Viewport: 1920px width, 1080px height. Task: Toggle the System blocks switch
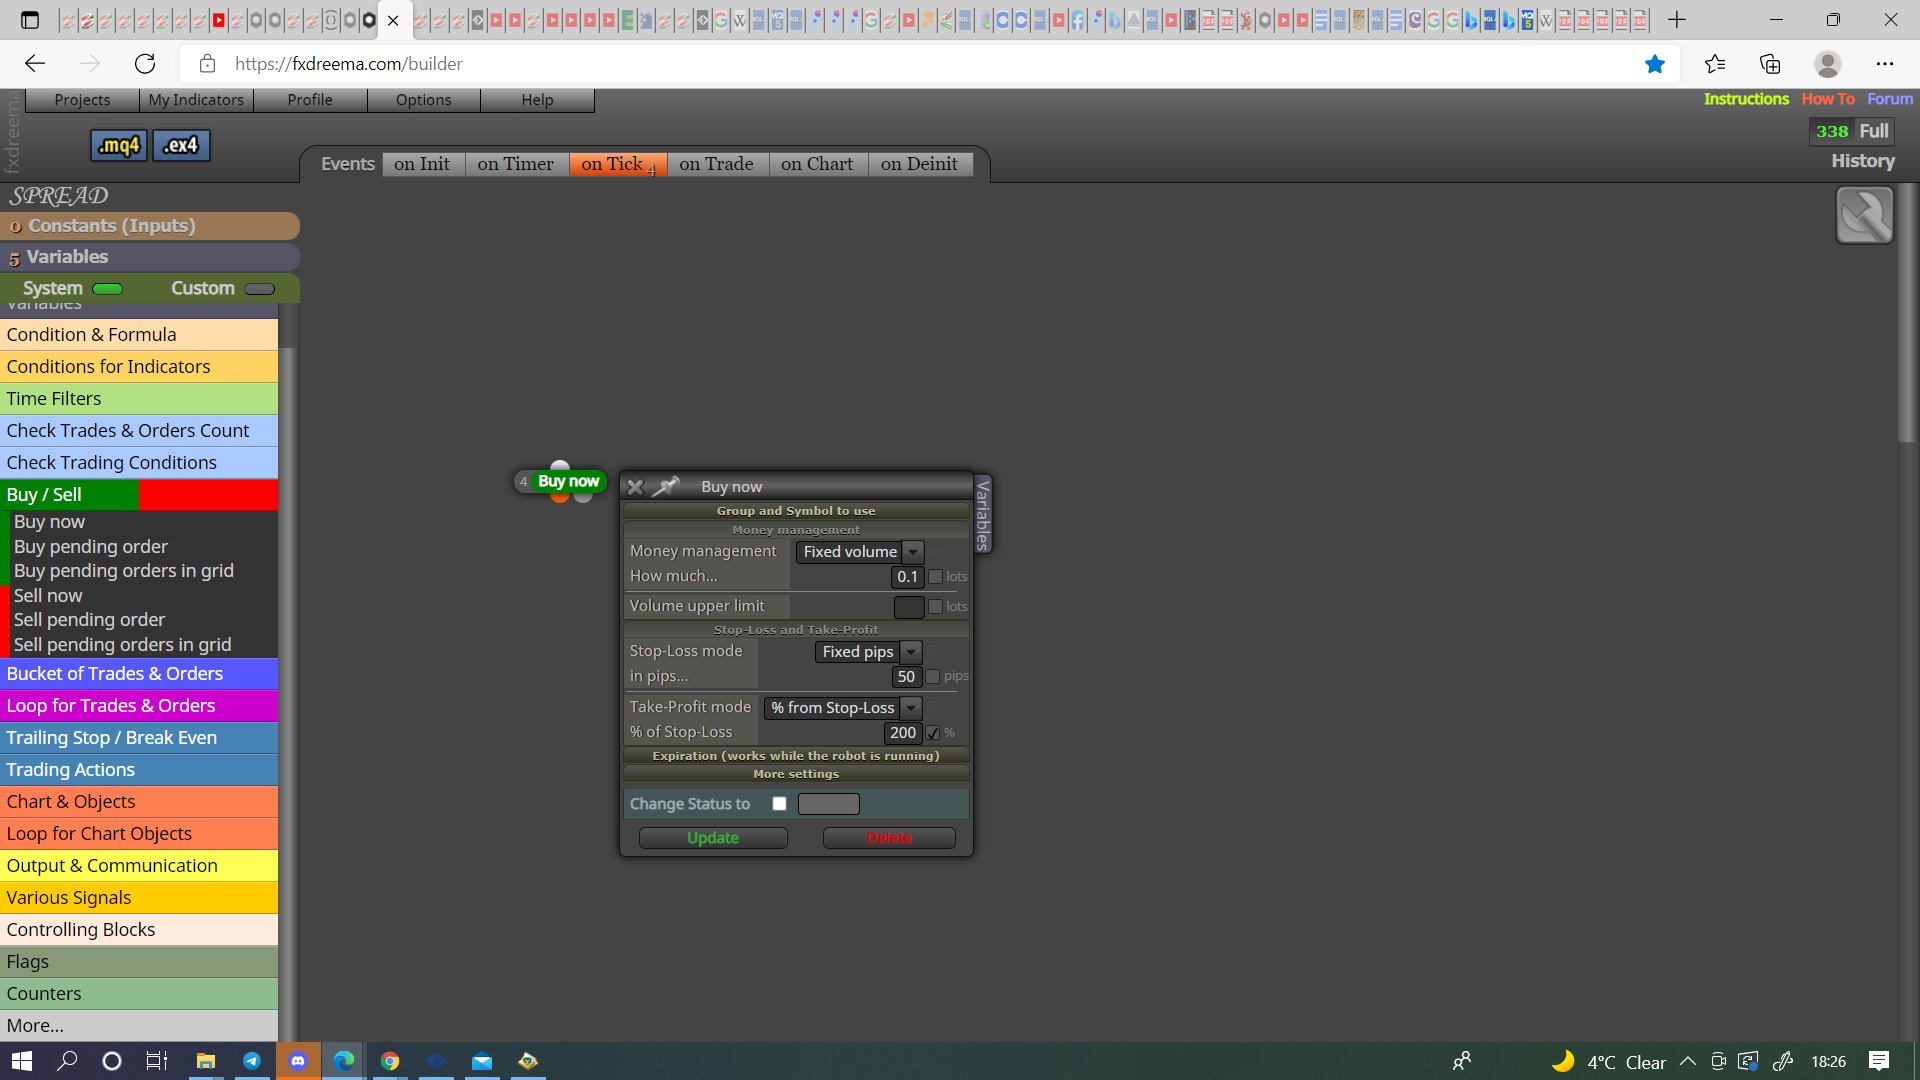107,289
